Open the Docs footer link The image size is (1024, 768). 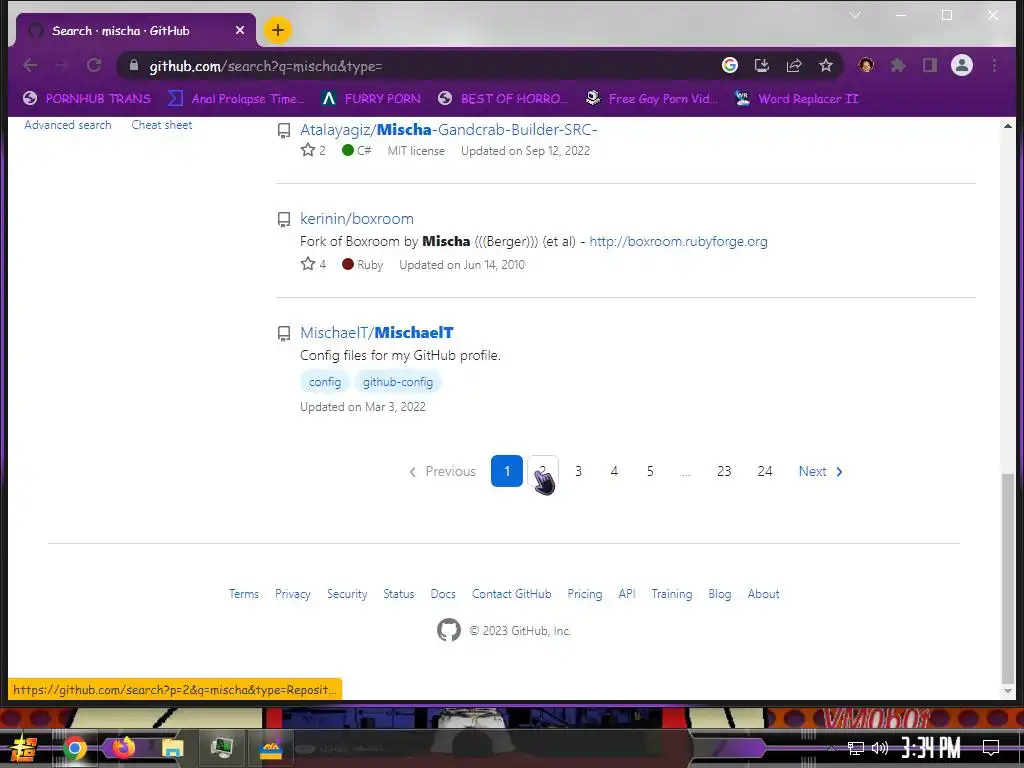coord(443,594)
